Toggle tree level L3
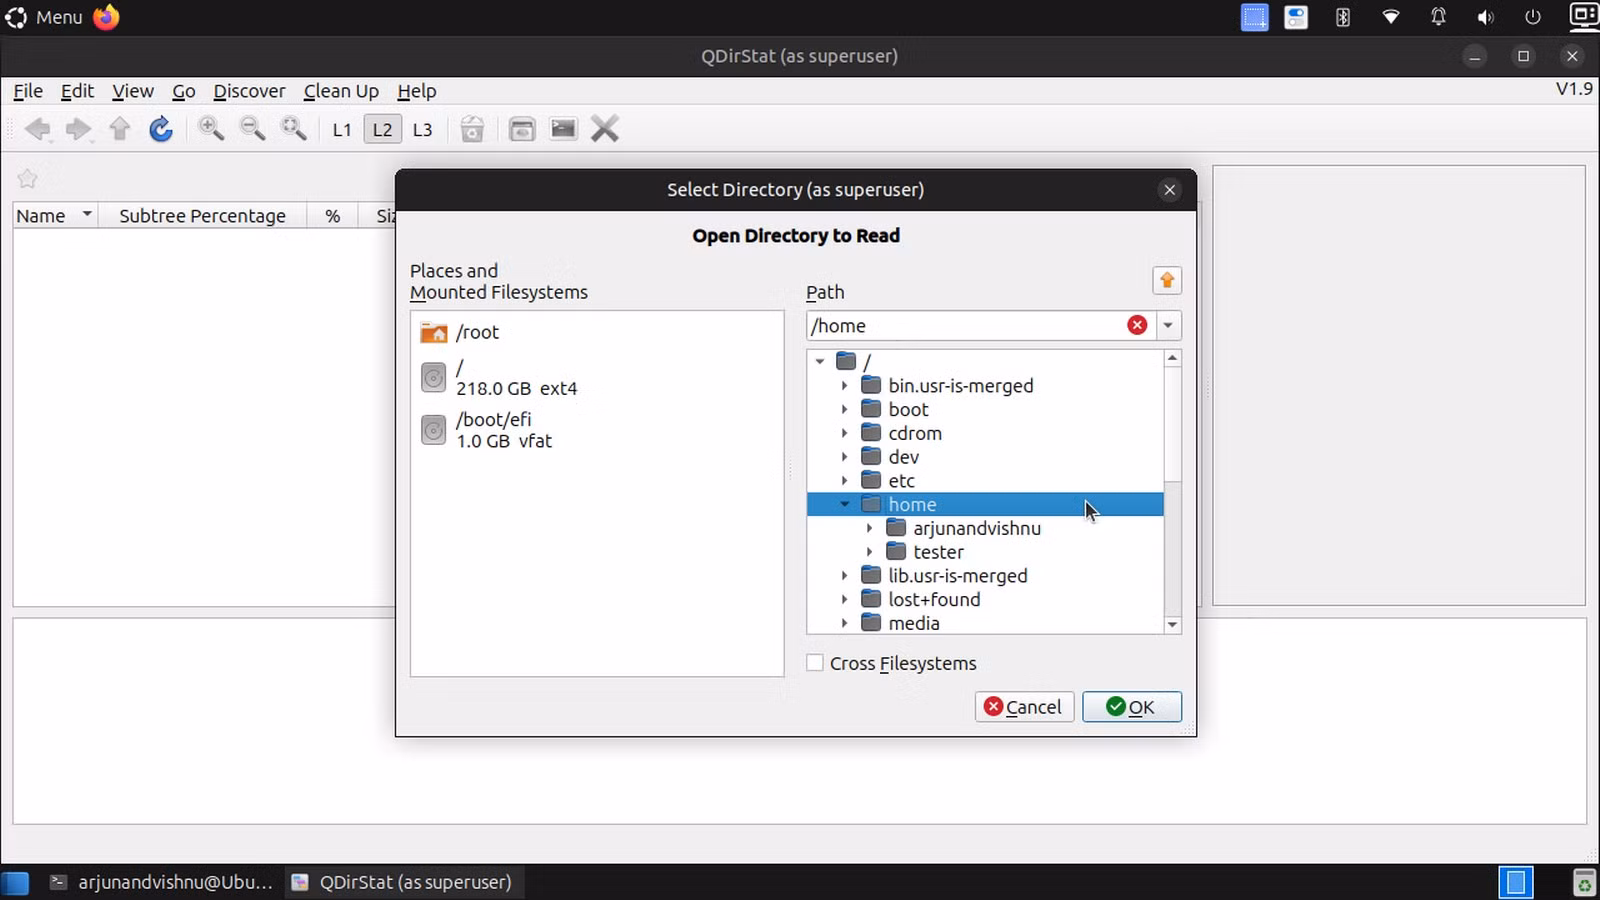 [x=423, y=129]
